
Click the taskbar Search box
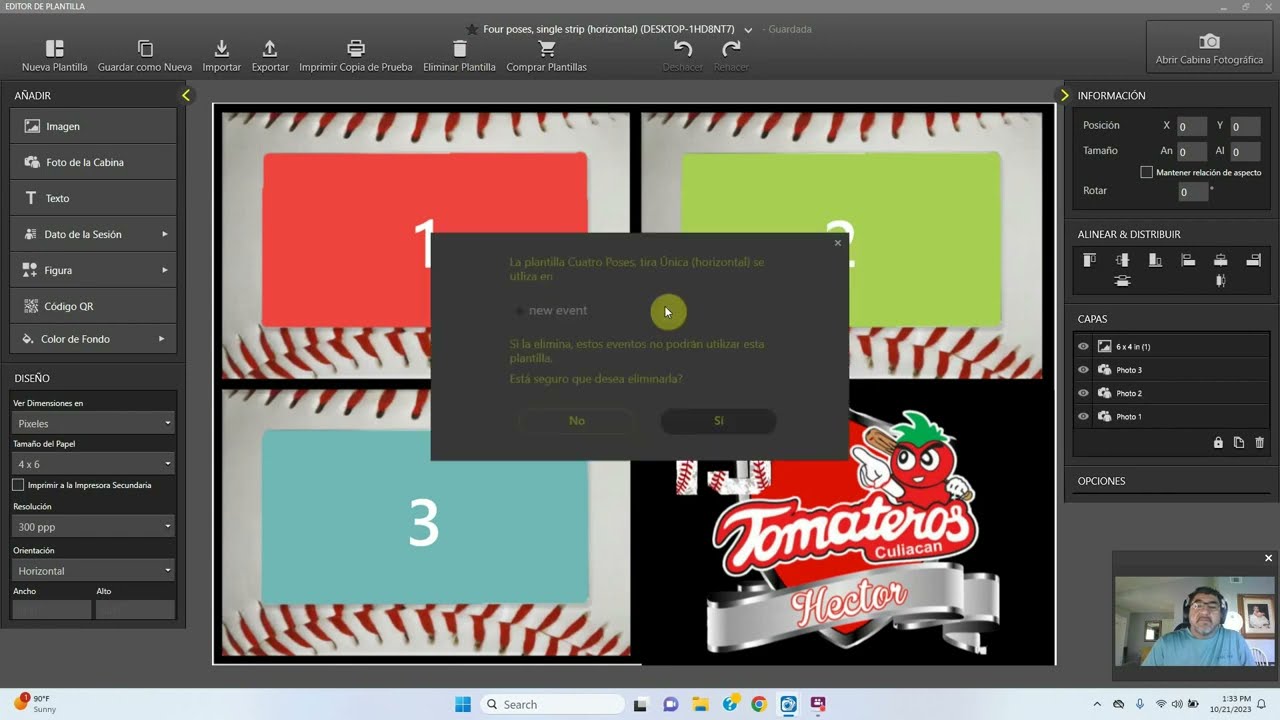click(x=554, y=704)
